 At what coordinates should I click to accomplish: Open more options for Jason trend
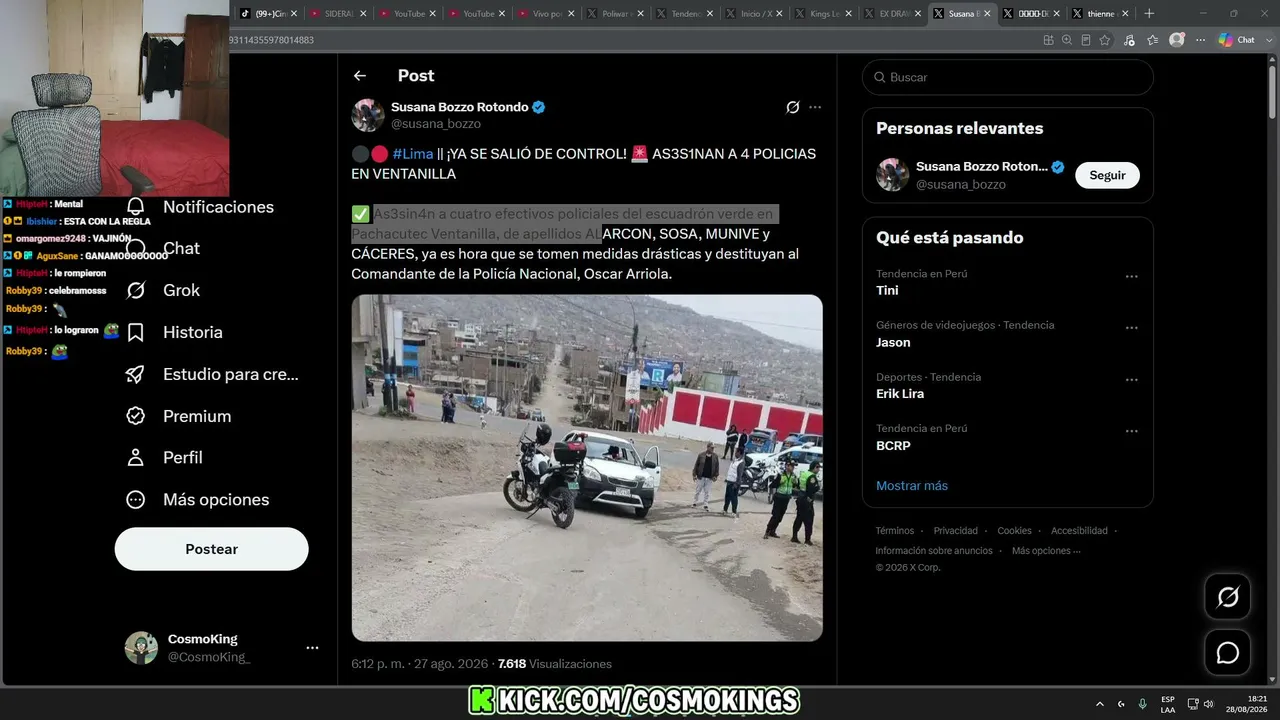point(1131,328)
